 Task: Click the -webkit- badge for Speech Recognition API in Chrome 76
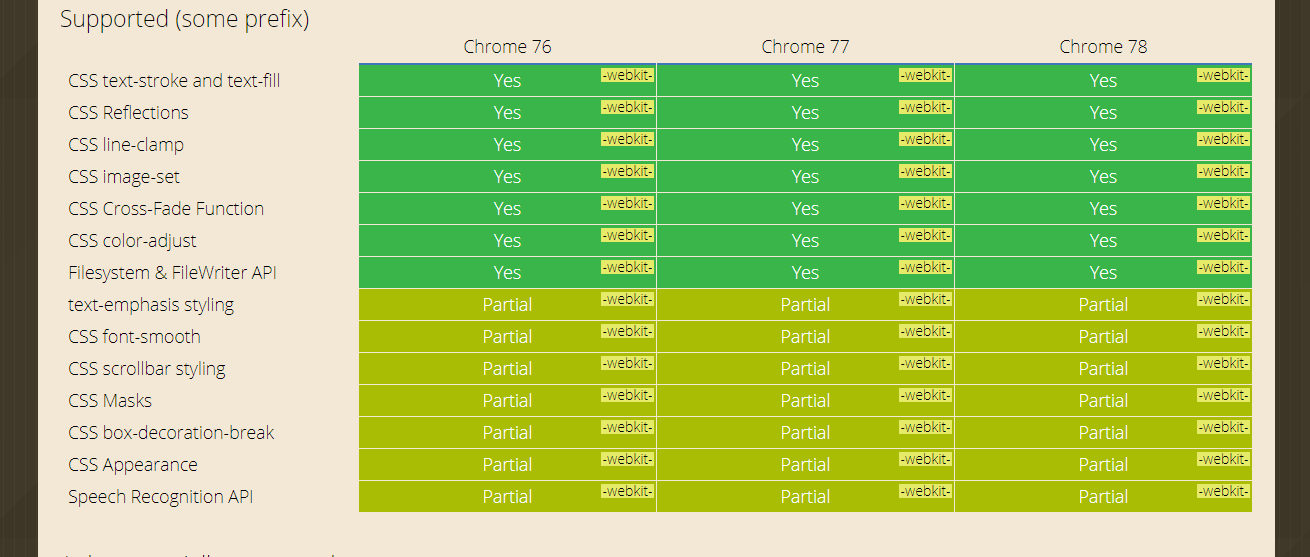[x=627, y=491]
